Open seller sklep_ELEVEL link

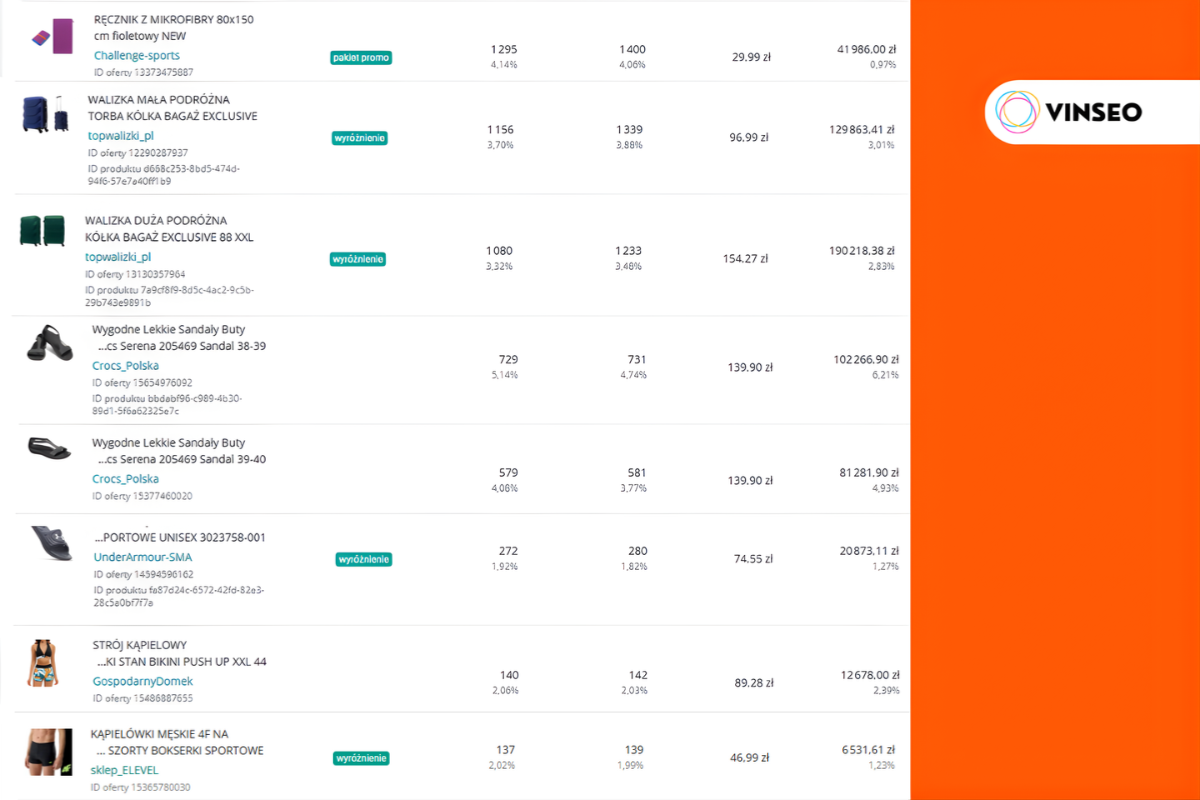pos(125,770)
